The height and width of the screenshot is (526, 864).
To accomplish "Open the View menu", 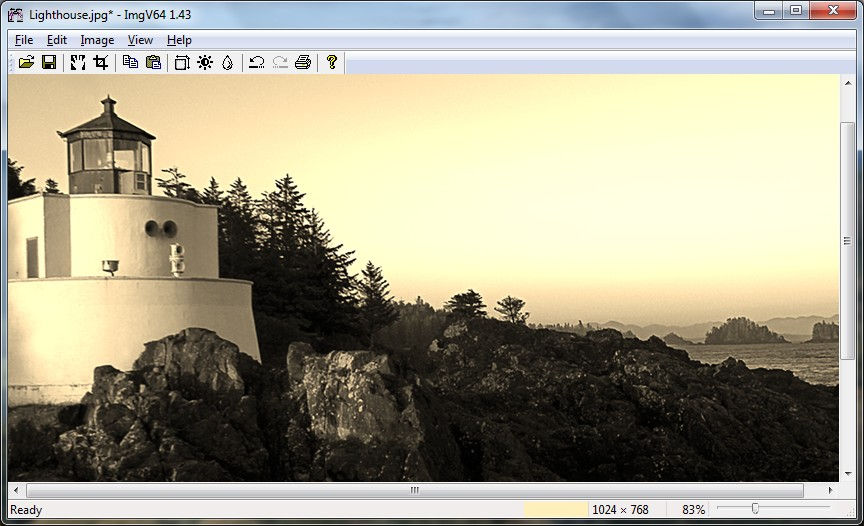I will click(140, 40).
